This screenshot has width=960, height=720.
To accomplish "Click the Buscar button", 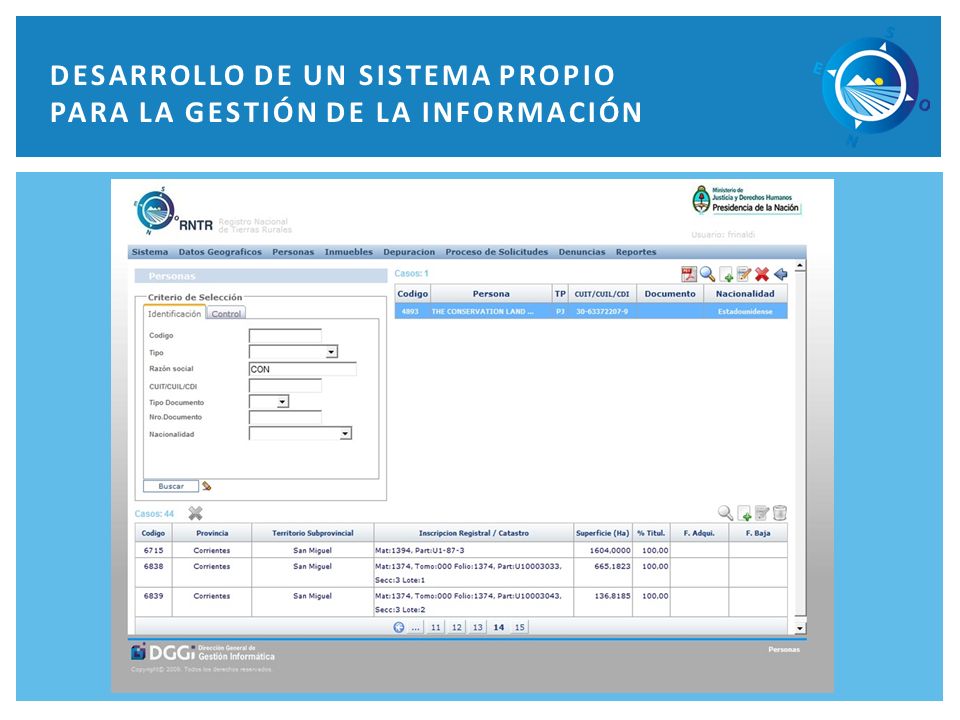I will point(171,486).
